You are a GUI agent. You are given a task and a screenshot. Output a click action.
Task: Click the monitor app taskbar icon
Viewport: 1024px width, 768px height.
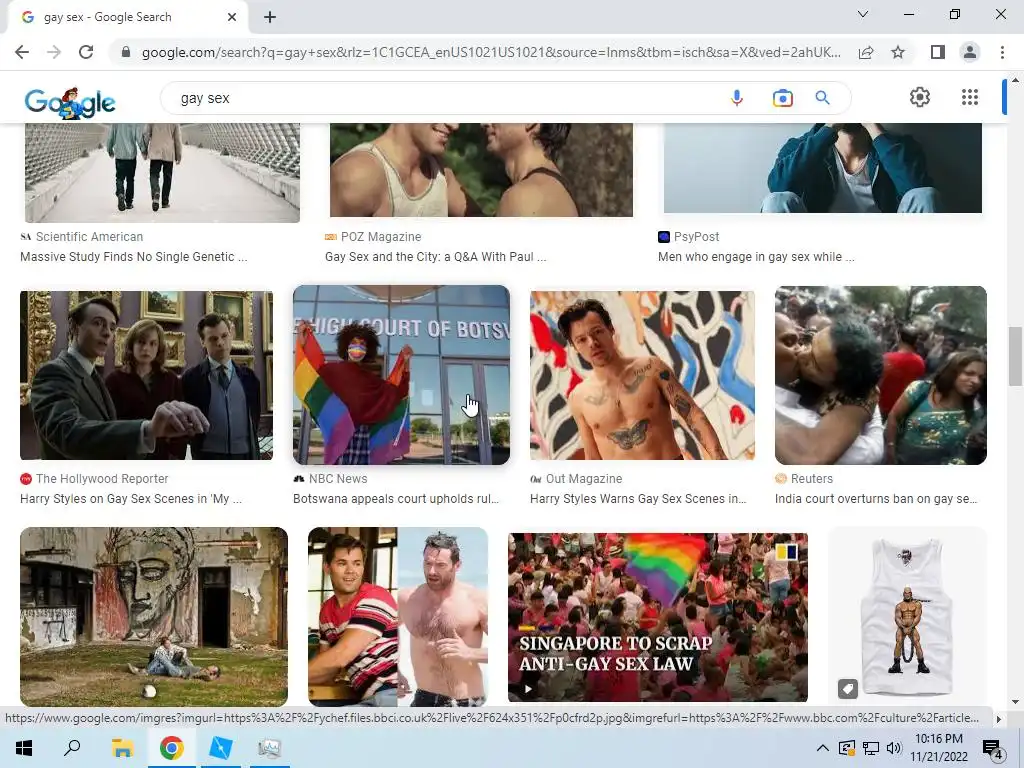coord(269,748)
